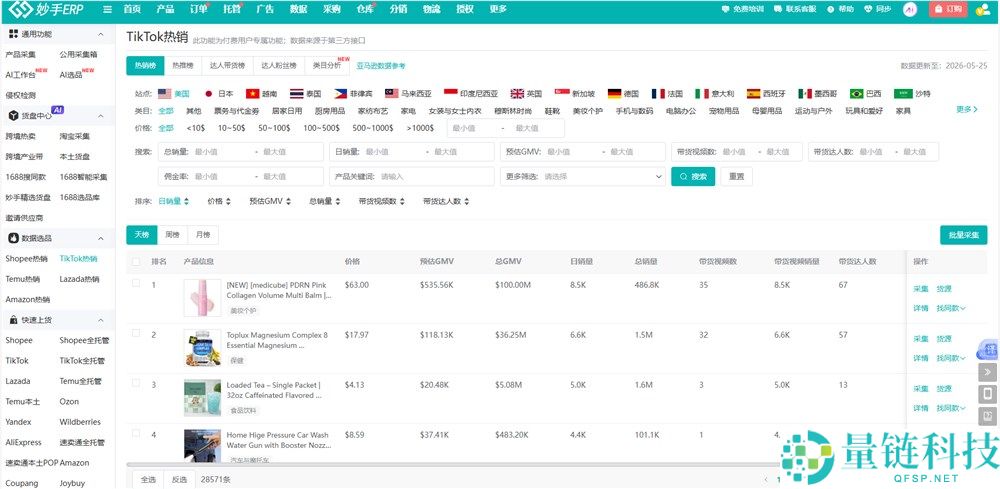Open 找同款 dropdown for Toplux Magnesium row
The width and height of the screenshot is (1000, 489).
pos(951,358)
